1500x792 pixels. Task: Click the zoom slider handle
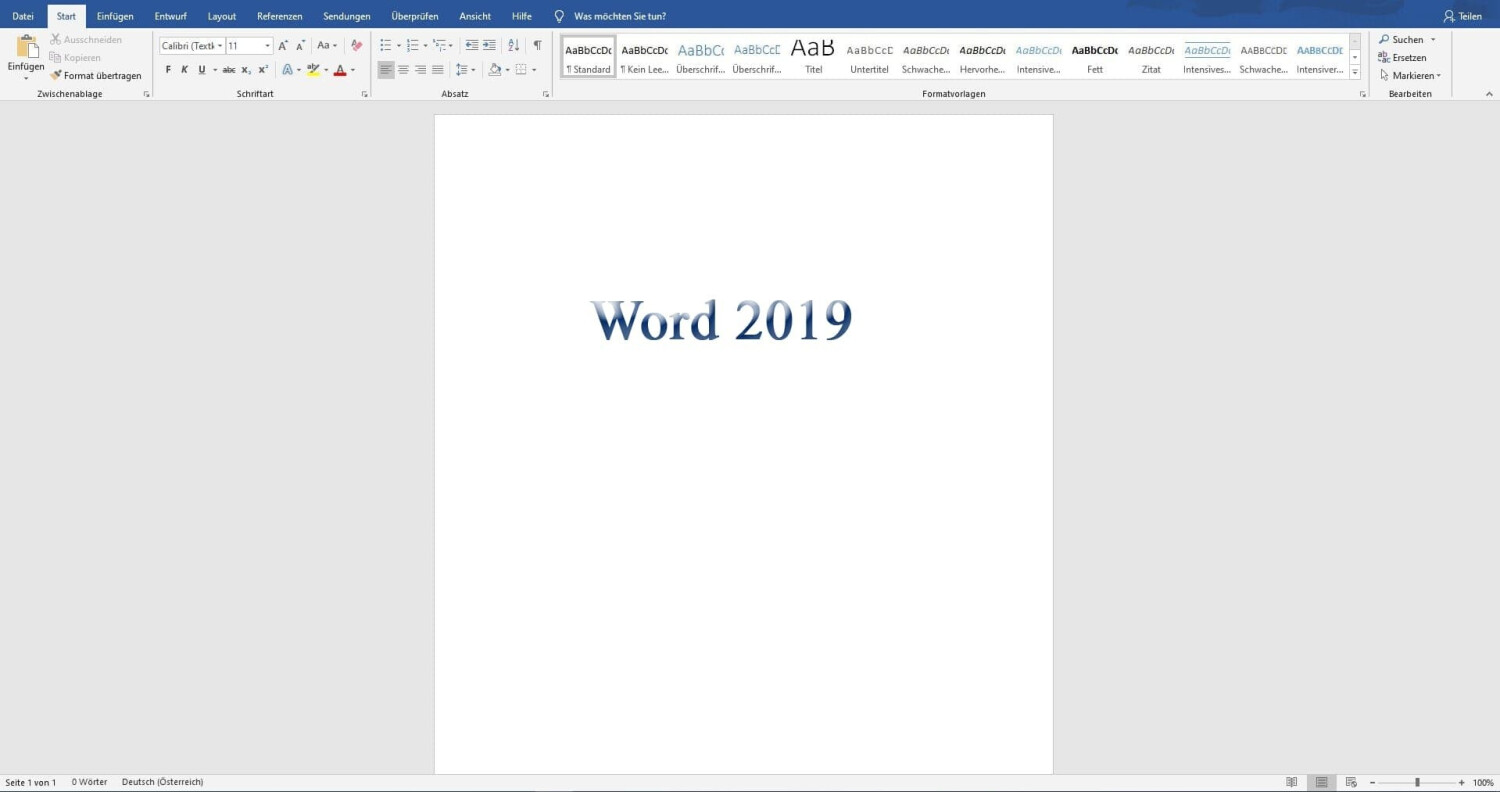(x=1417, y=782)
